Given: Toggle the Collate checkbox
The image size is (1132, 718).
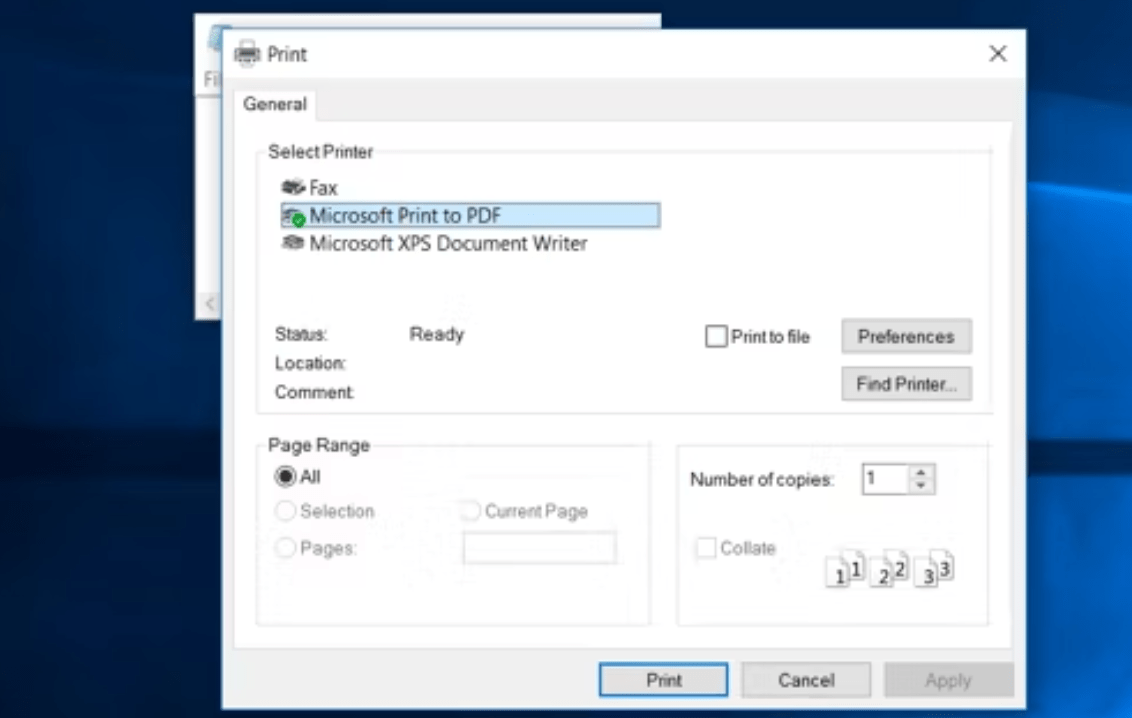Looking at the screenshot, I should (x=706, y=548).
